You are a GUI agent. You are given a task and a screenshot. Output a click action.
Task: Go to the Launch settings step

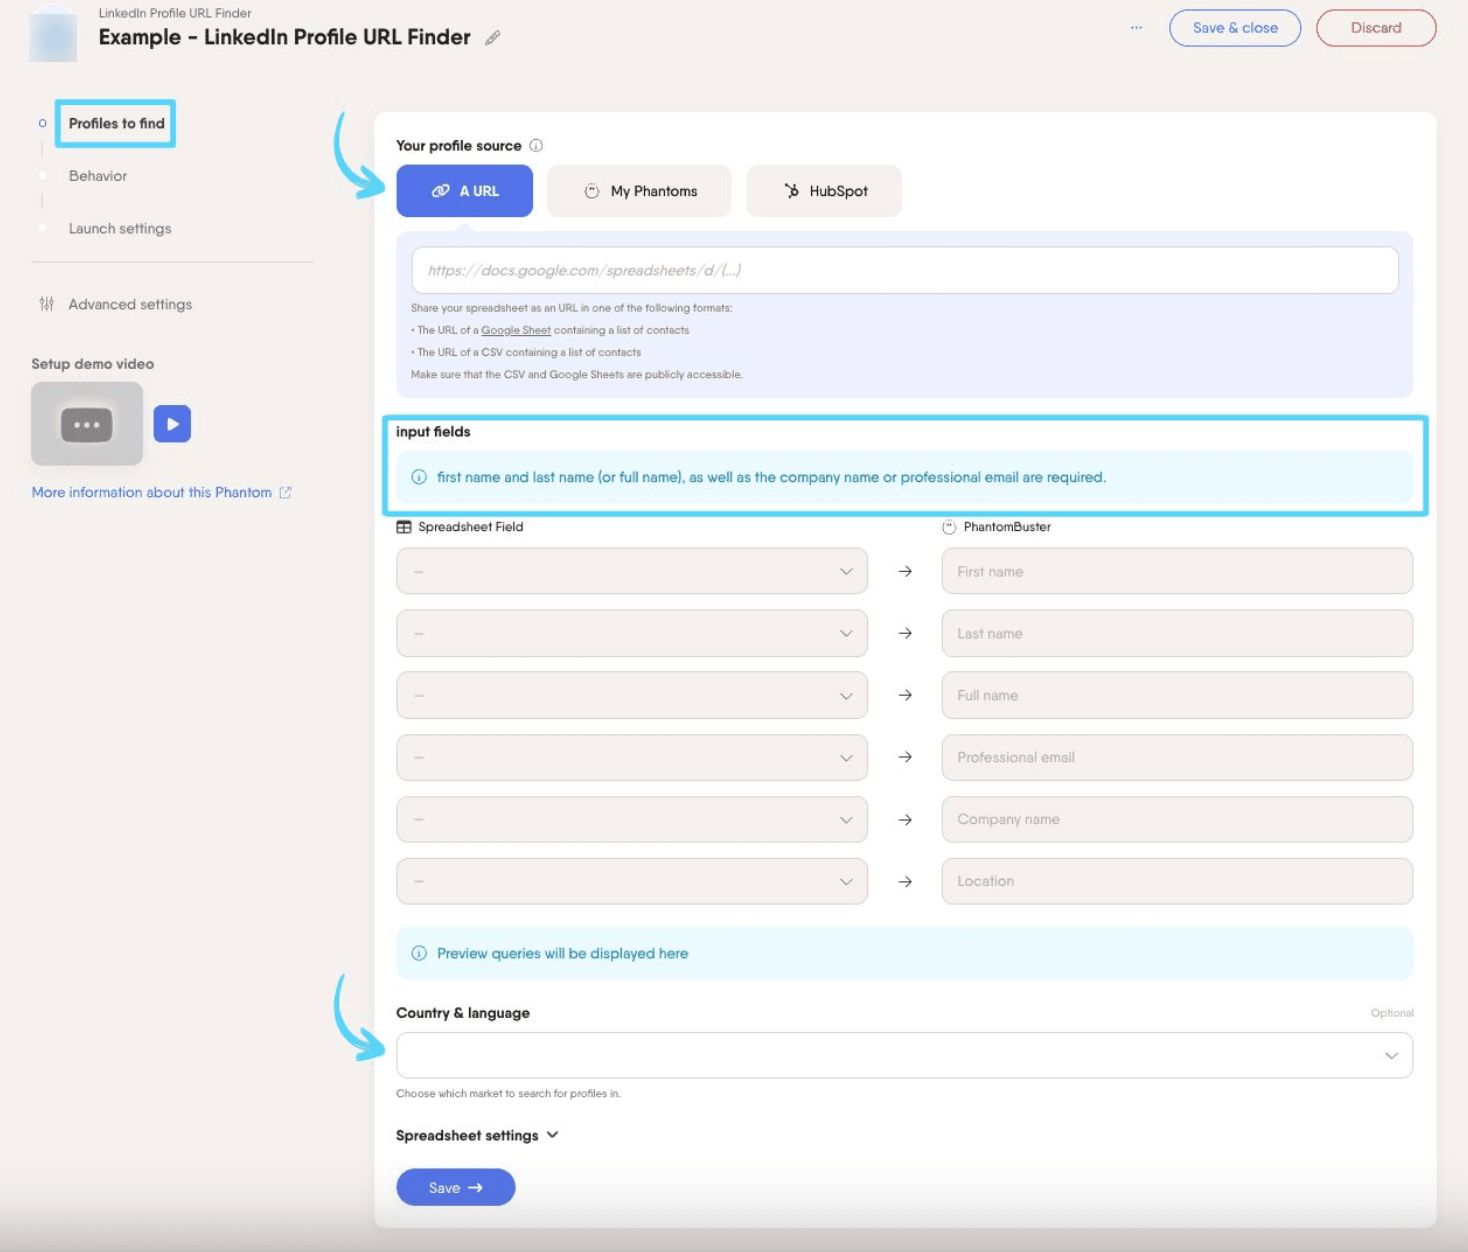120,229
